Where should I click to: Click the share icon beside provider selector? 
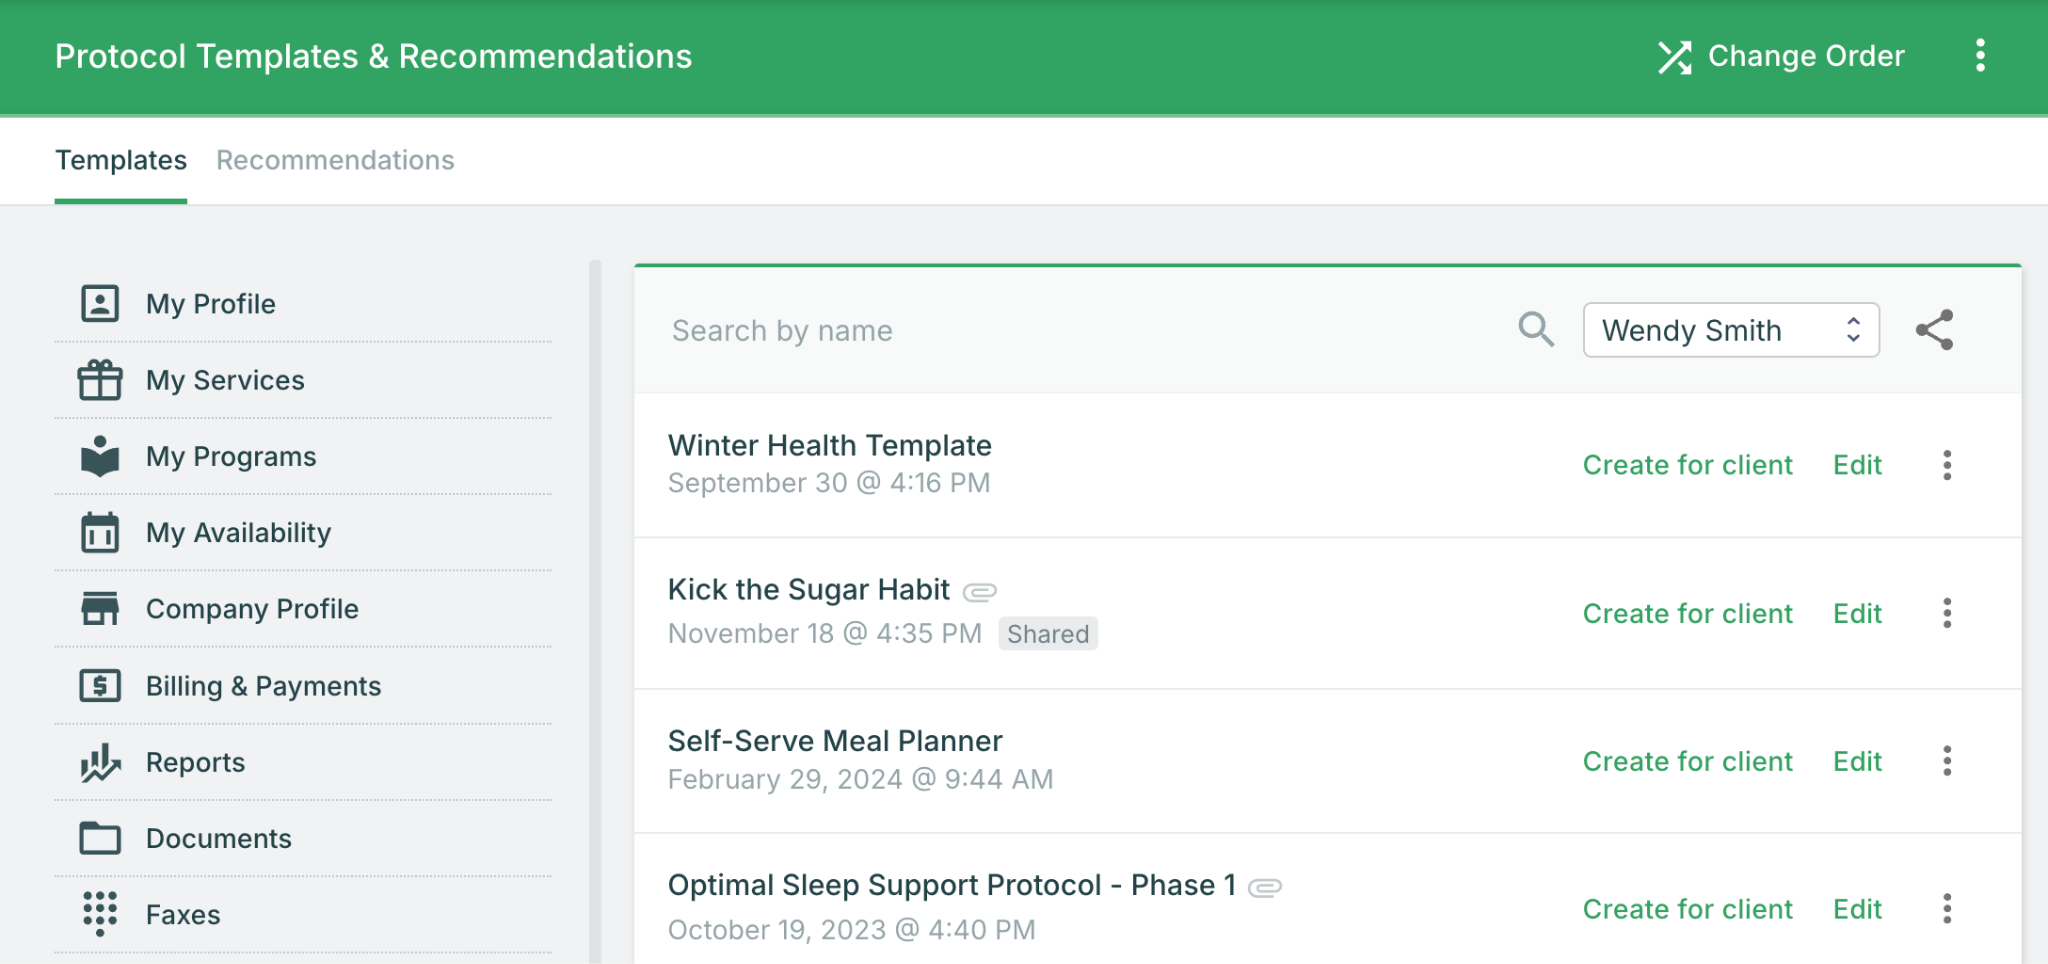tap(1934, 330)
